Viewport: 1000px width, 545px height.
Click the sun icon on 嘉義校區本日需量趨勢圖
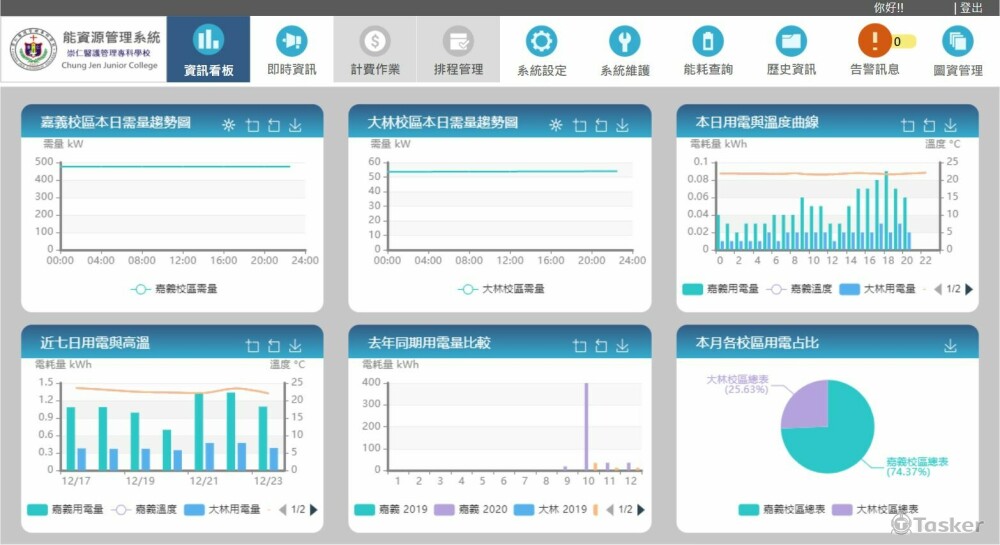coord(228,125)
